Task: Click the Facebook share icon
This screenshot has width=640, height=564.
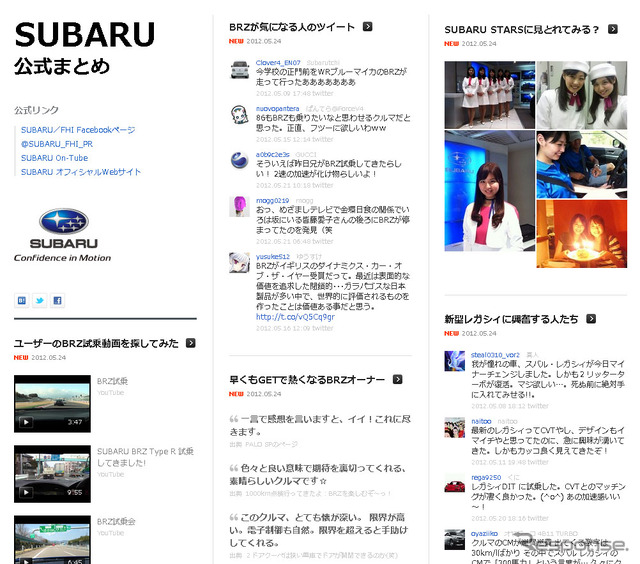Action: [58, 301]
